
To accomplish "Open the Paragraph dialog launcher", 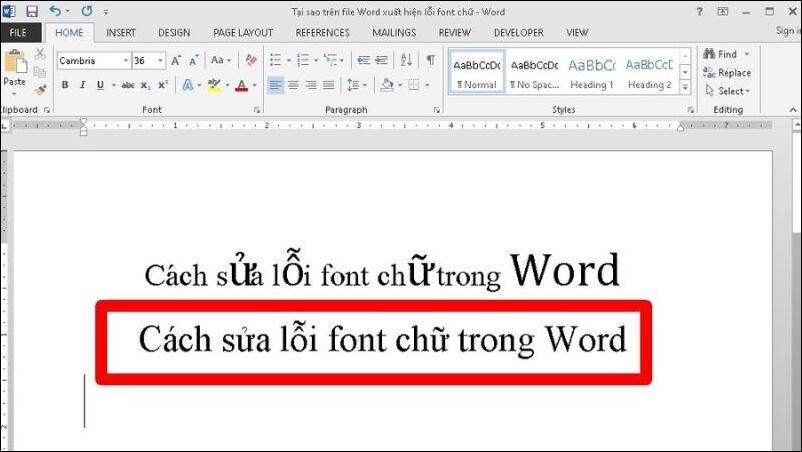I will (436, 110).
